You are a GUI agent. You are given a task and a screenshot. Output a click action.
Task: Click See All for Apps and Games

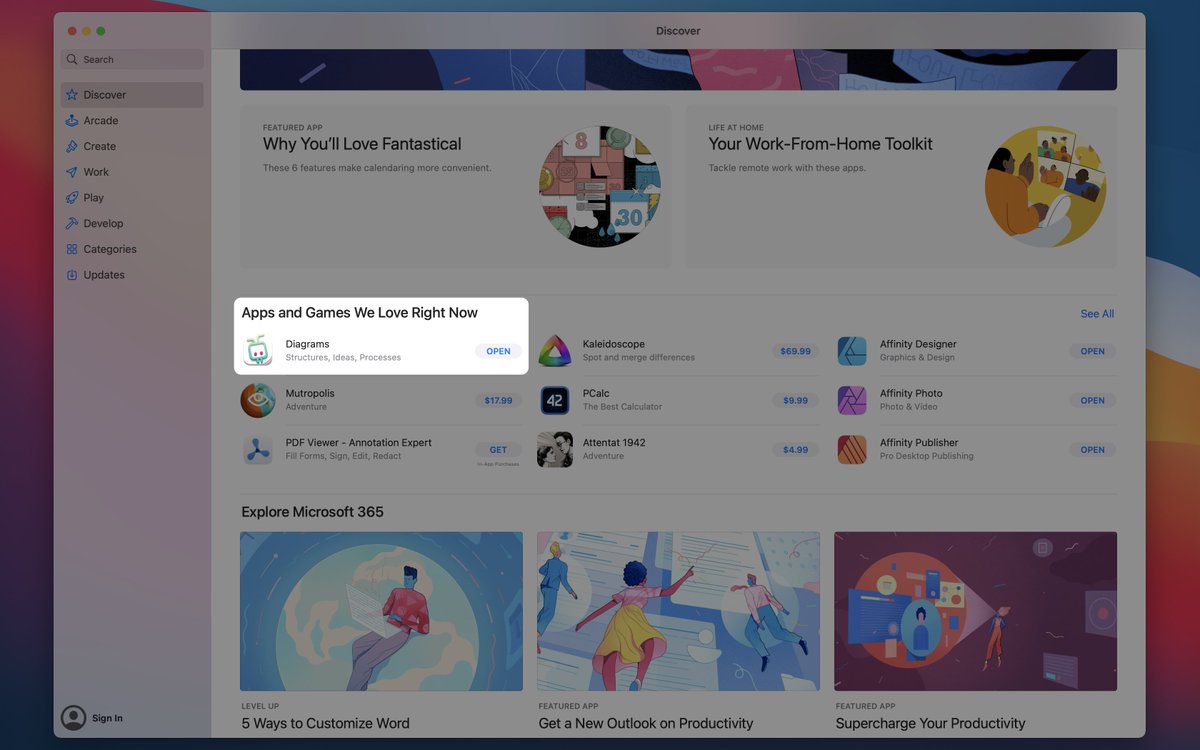[1097, 314]
